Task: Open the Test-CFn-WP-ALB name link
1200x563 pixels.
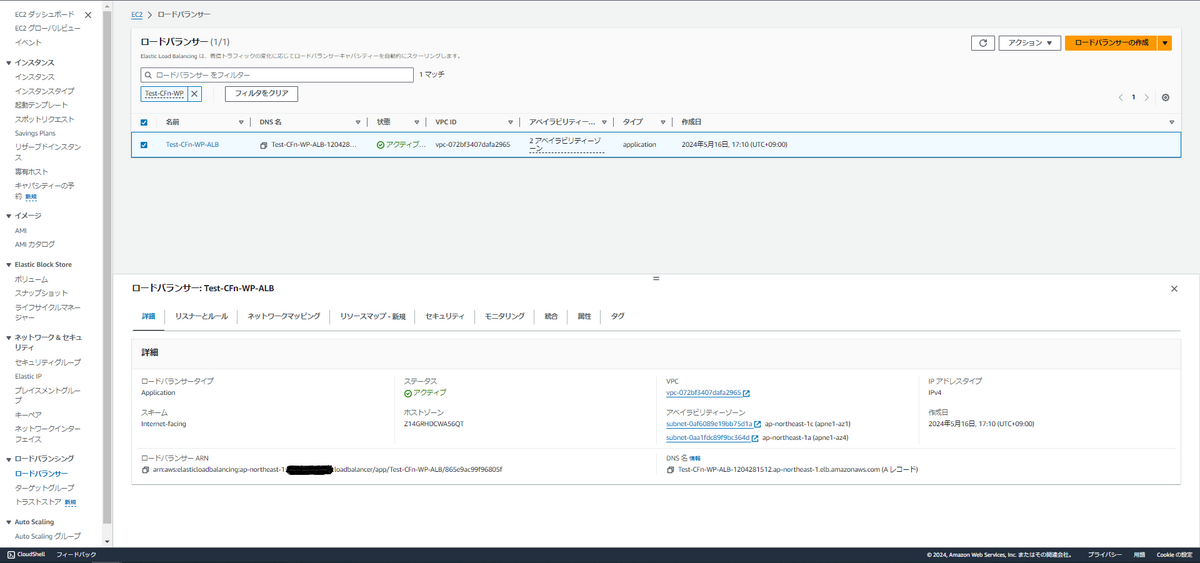Action: (192, 145)
